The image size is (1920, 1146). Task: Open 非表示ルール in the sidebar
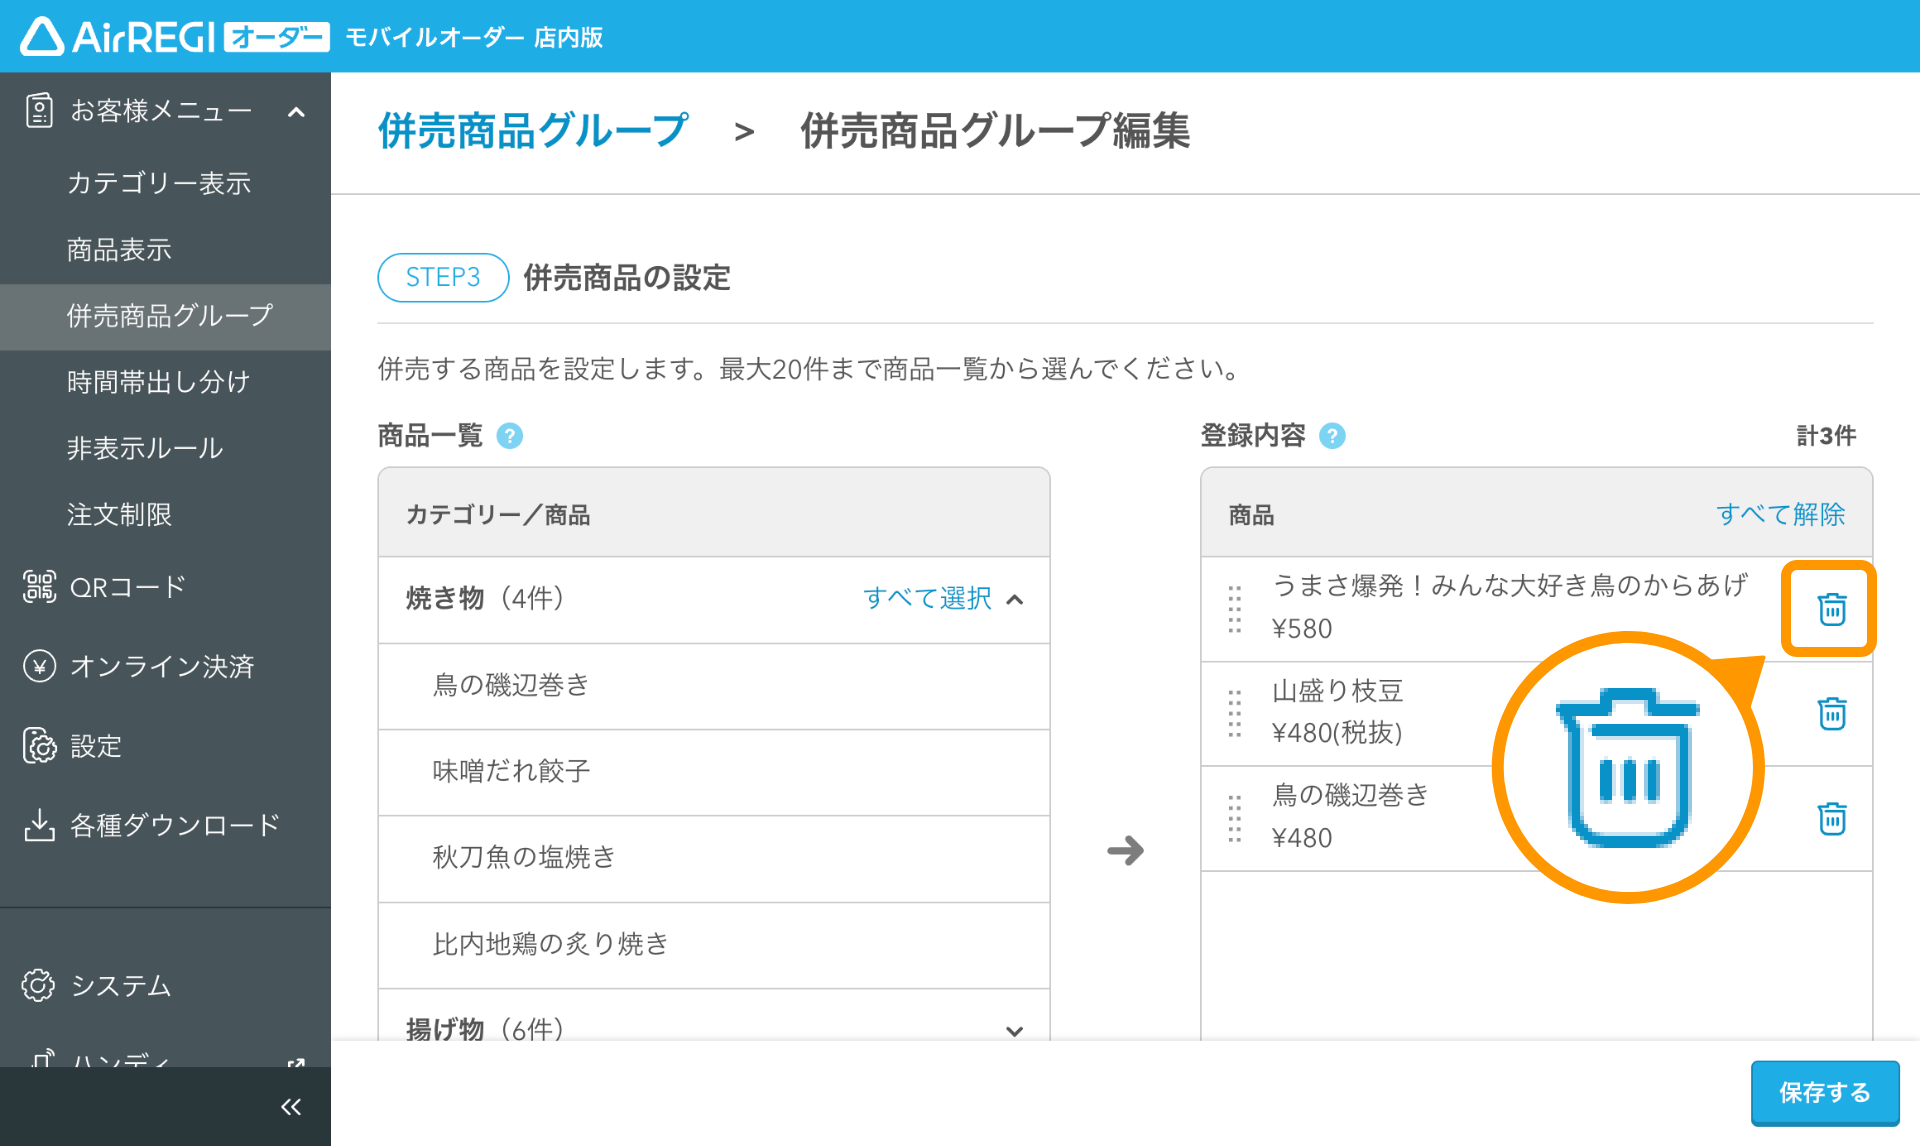click(144, 447)
